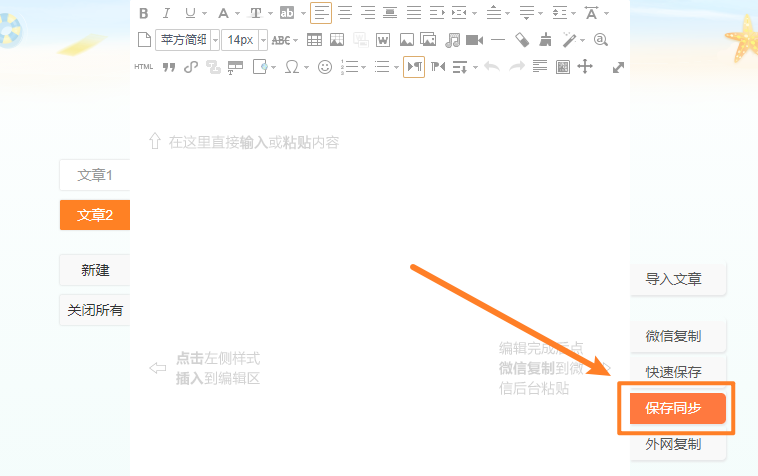The width and height of the screenshot is (758, 476).
Task: Toggle italic formatting
Action: point(166,13)
